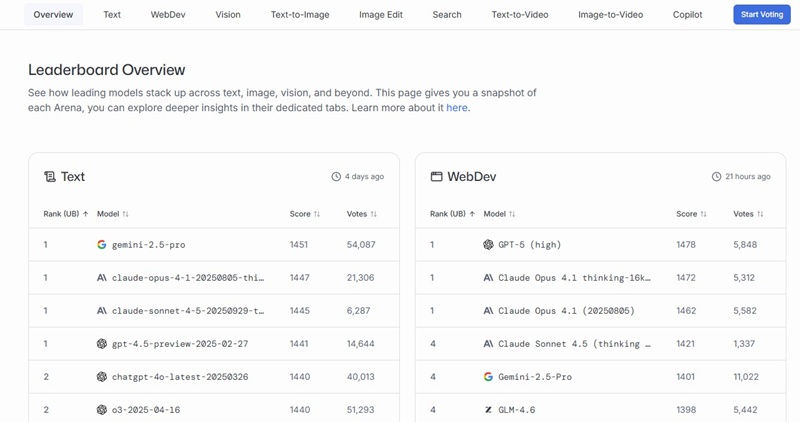The height and width of the screenshot is (422, 800).
Task: Click the Google icon beside Gemini-2.5-Pro in WebDev
Action: click(488, 377)
